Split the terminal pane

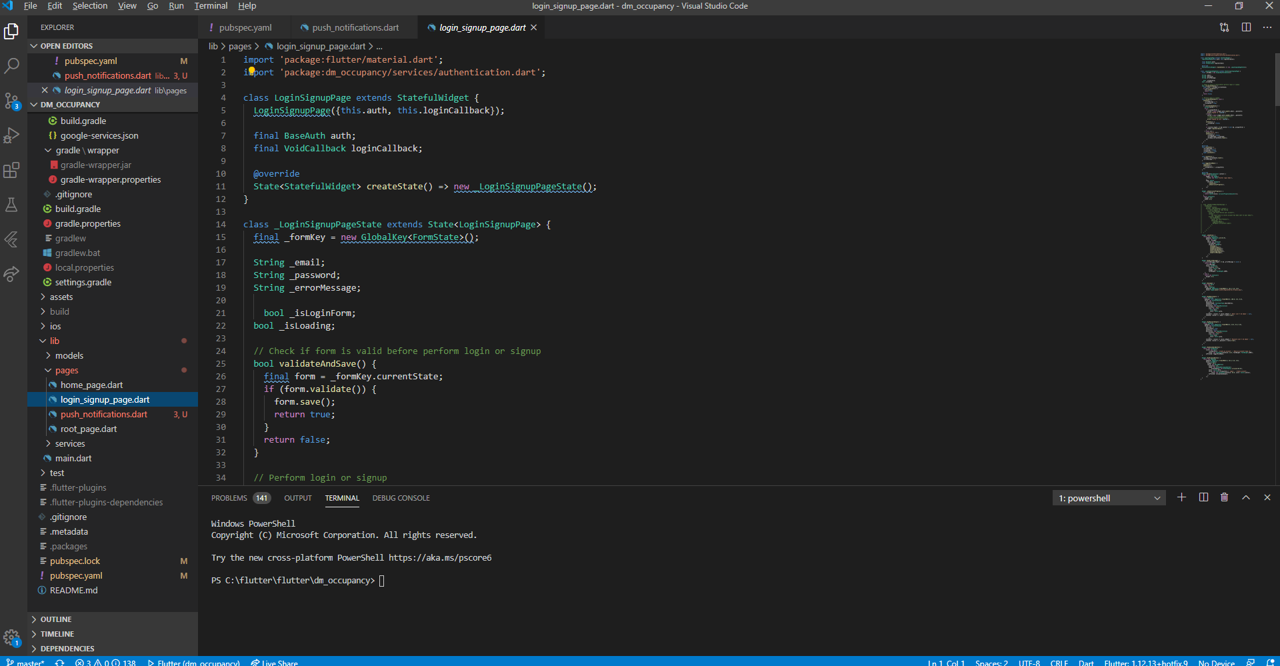[1203, 497]
